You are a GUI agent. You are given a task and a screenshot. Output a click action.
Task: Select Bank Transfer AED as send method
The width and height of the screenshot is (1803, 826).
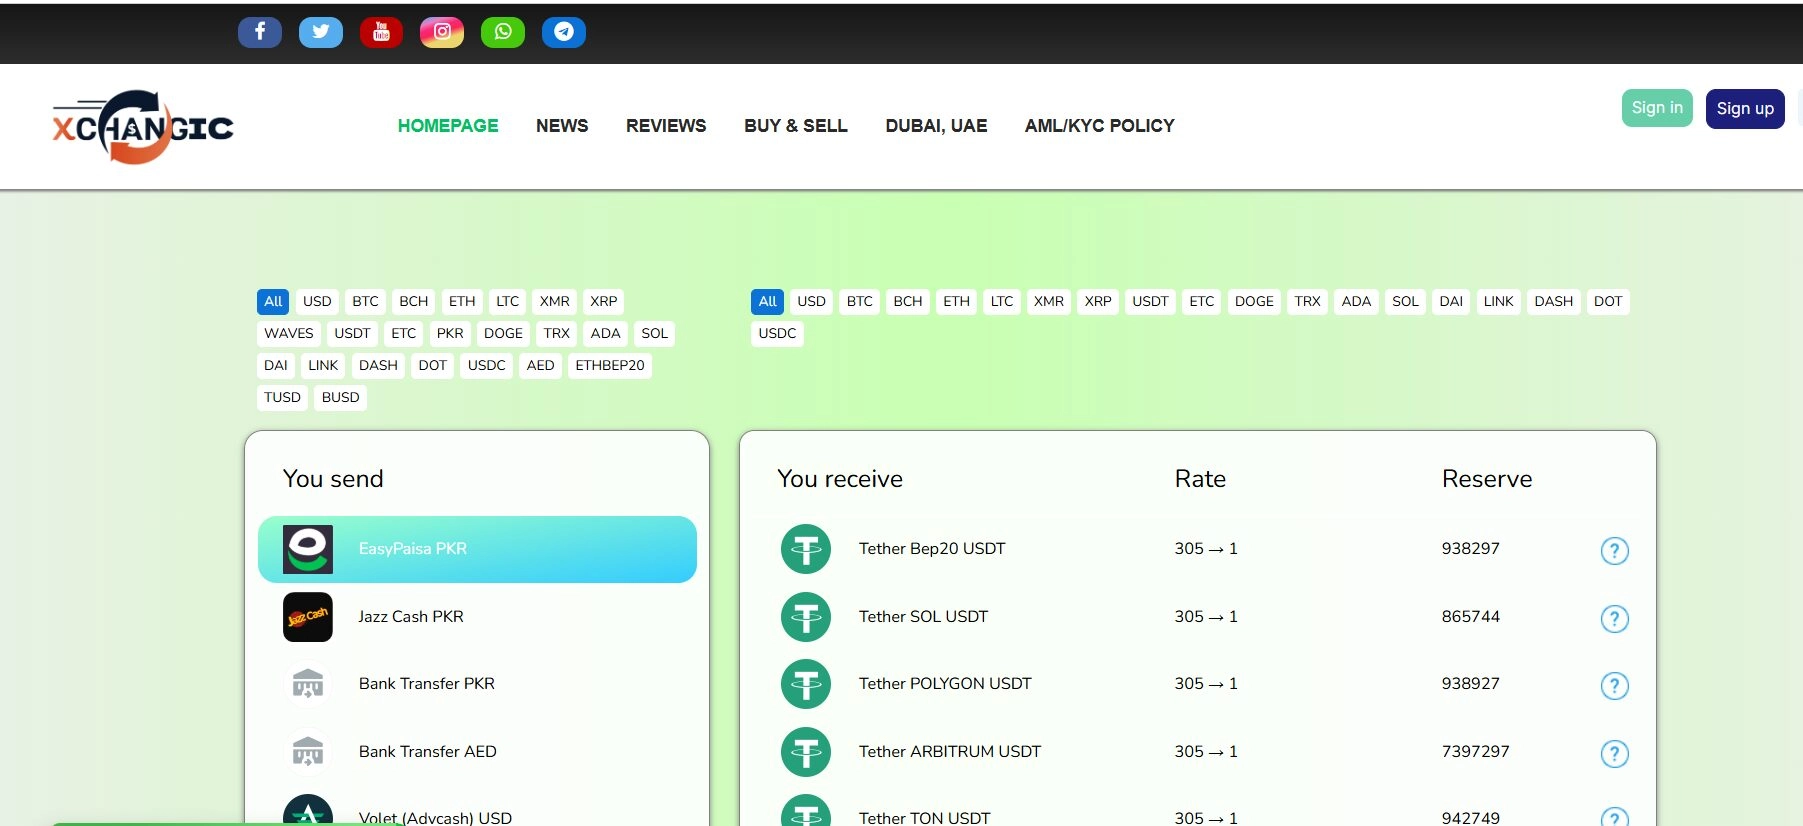[477, 752]
